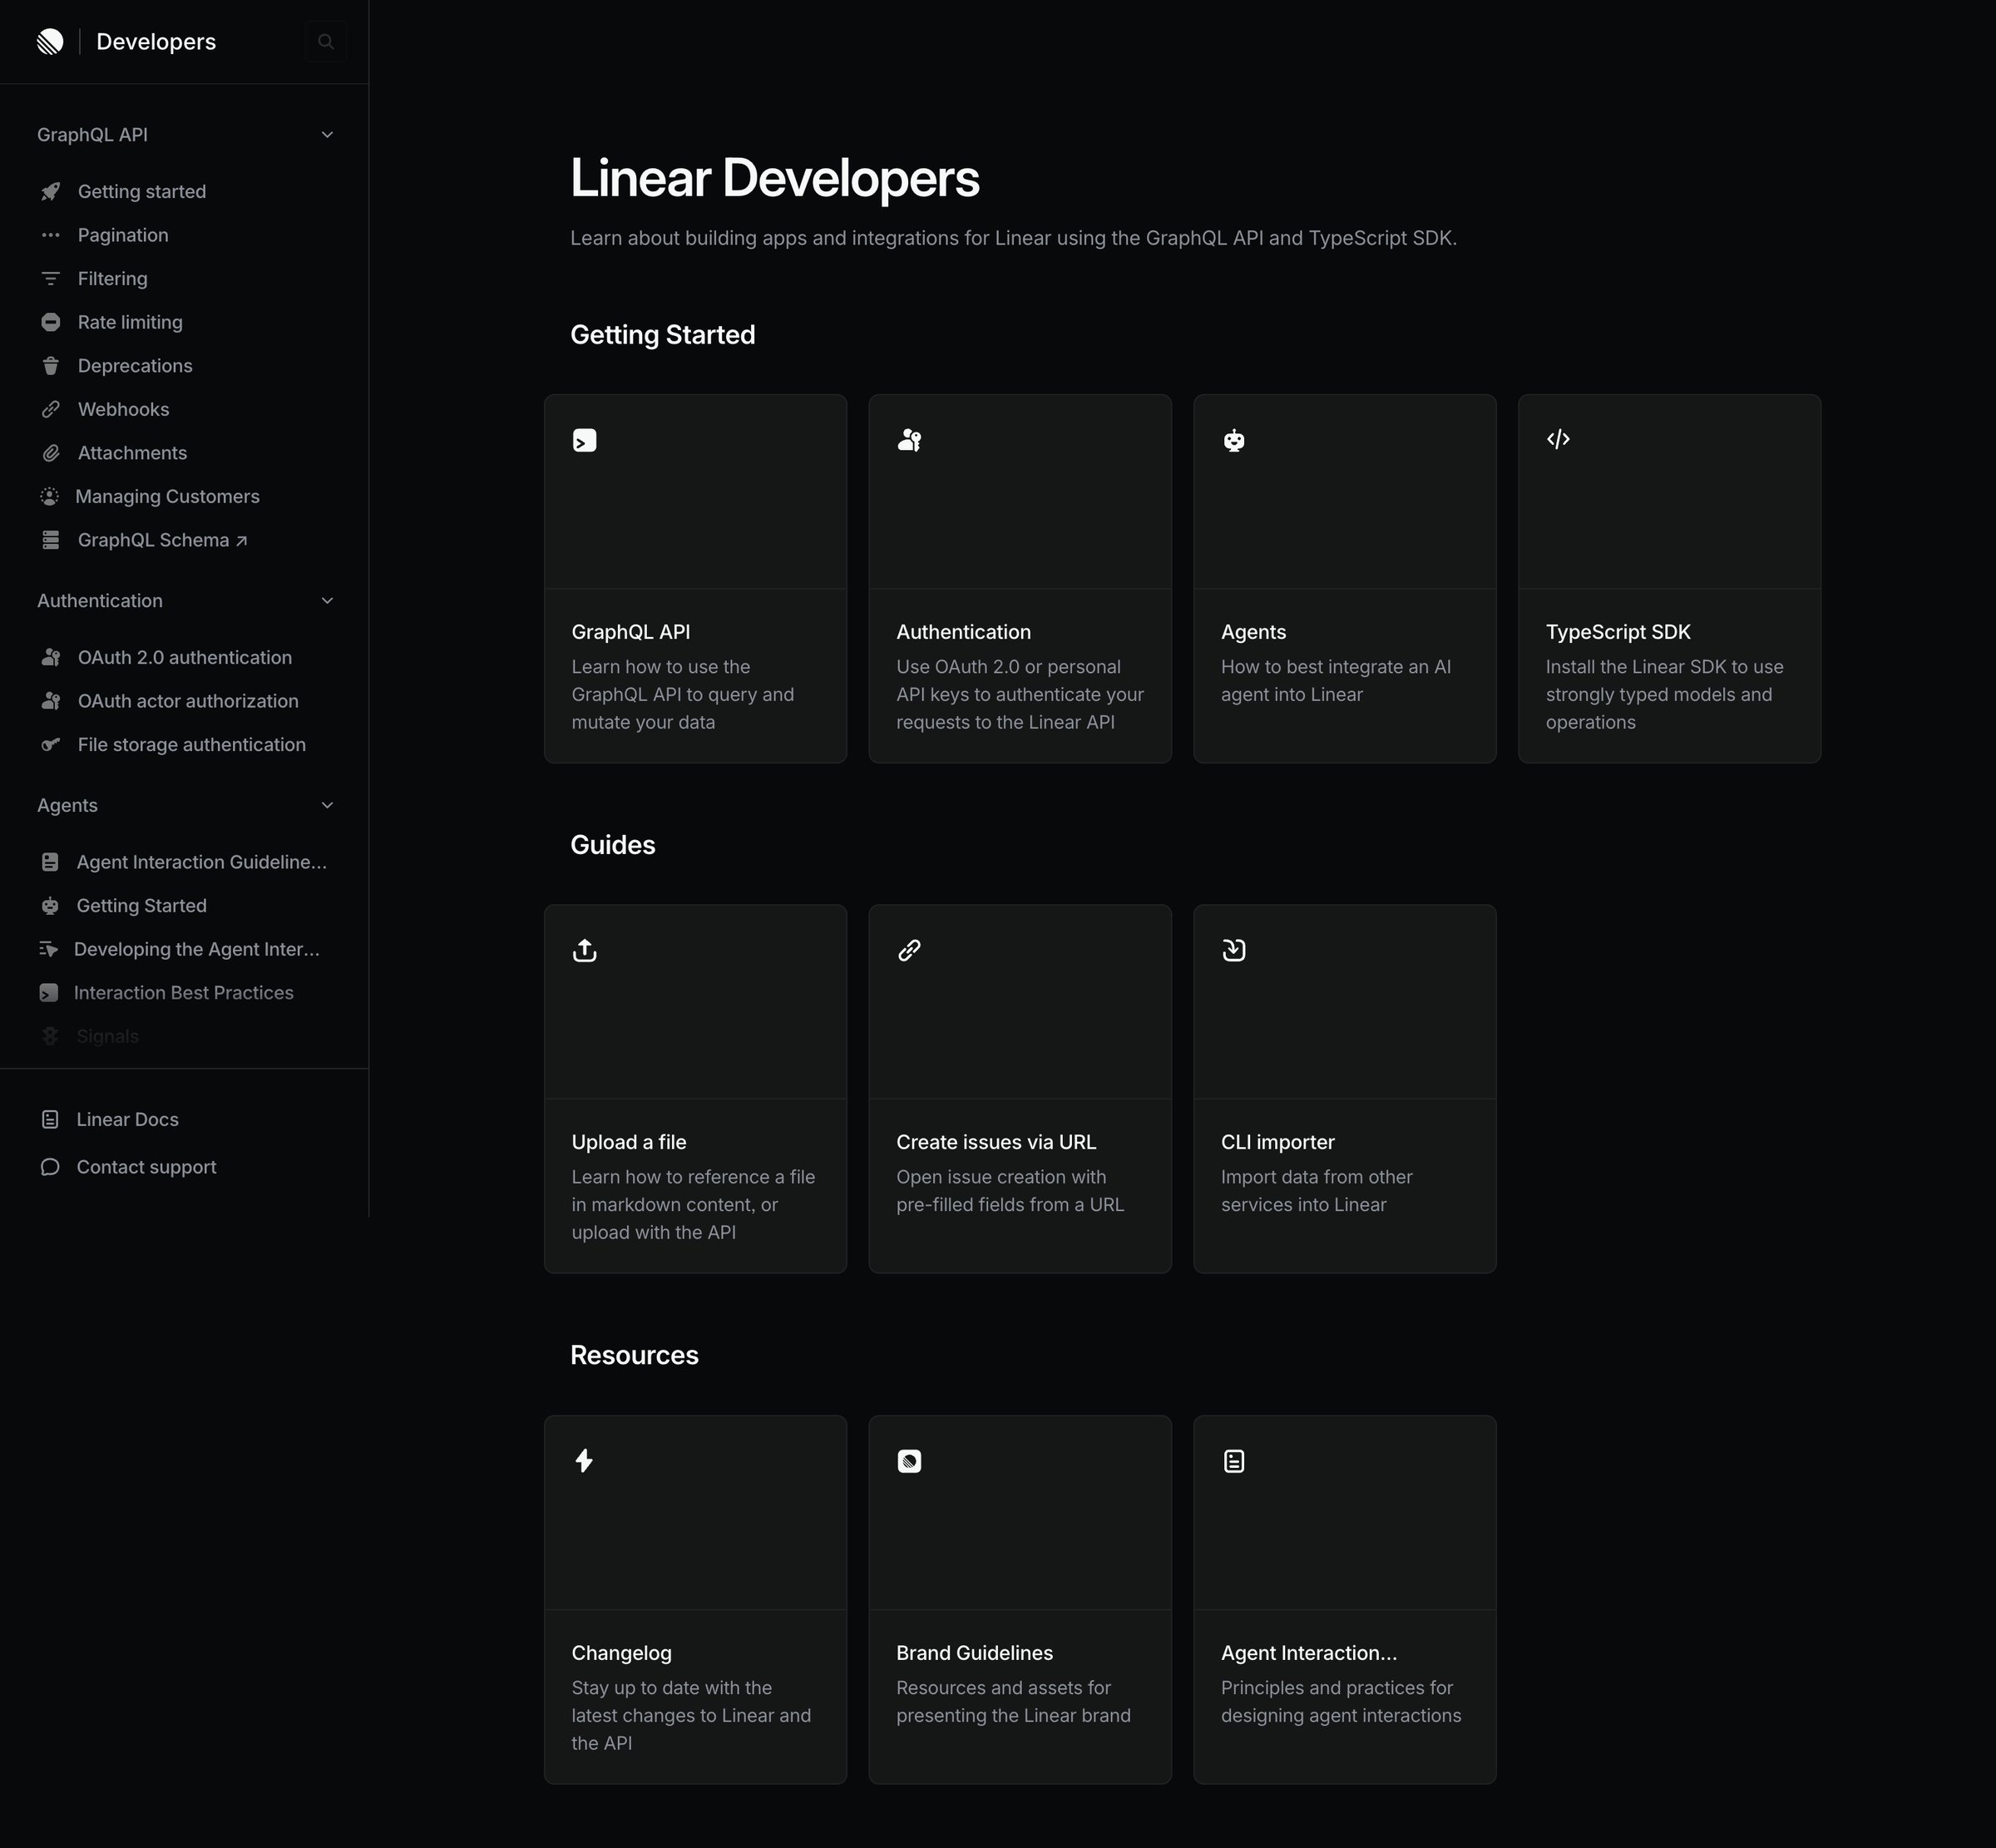
Task: Collapse the Agents section chevron
Action: 327,805
